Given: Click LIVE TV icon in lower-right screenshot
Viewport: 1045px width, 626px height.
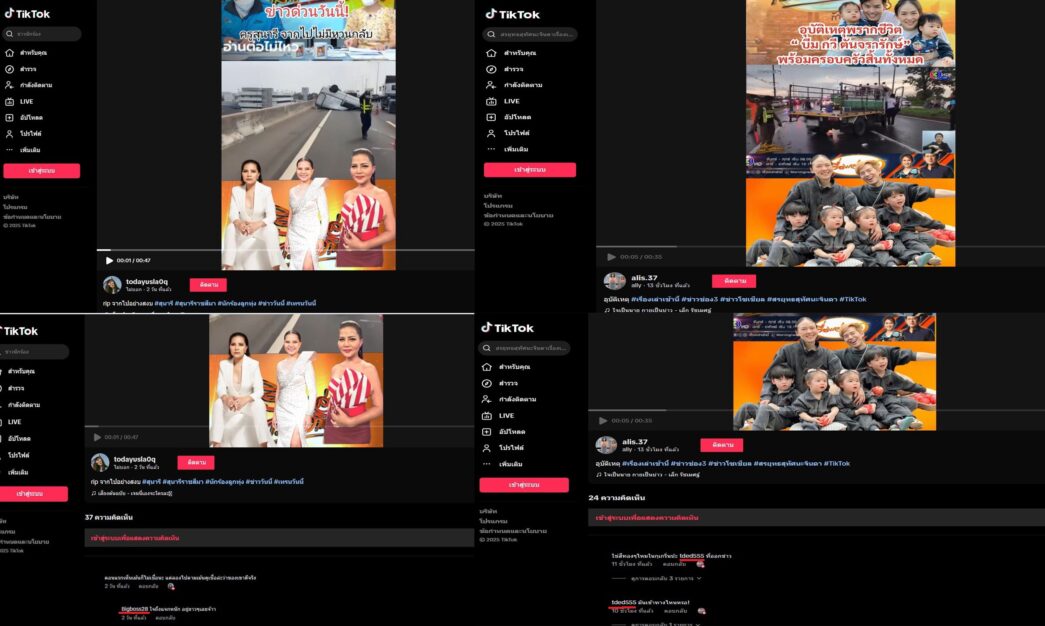Looking at the screenshot, I should pyautogui.click(x=487, y=415).
